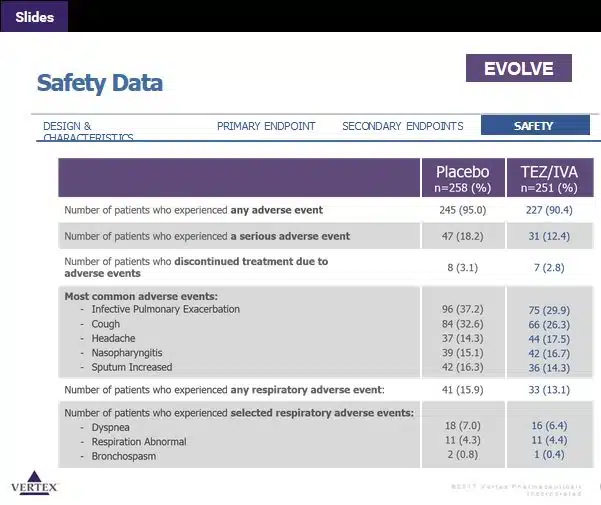Click the EVOLVE study badge
The width and height of the screenshot is (601, 505).
pyautogui.click(x=519, y=68)
